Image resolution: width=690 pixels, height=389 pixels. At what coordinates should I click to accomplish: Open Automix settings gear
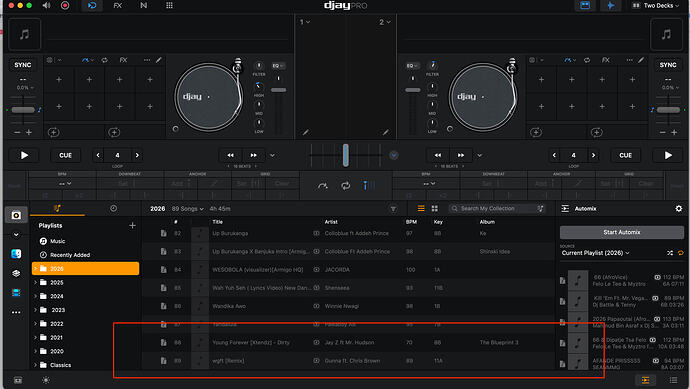[x=679, y=209]
